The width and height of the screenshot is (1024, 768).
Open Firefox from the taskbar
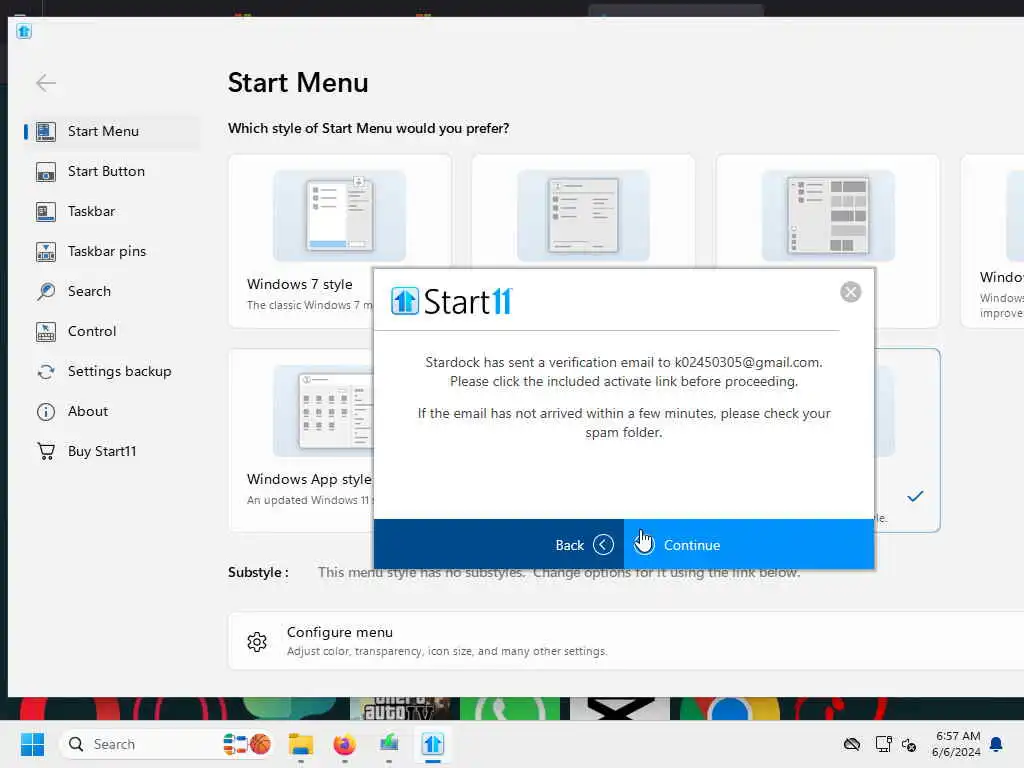[344, 744]
